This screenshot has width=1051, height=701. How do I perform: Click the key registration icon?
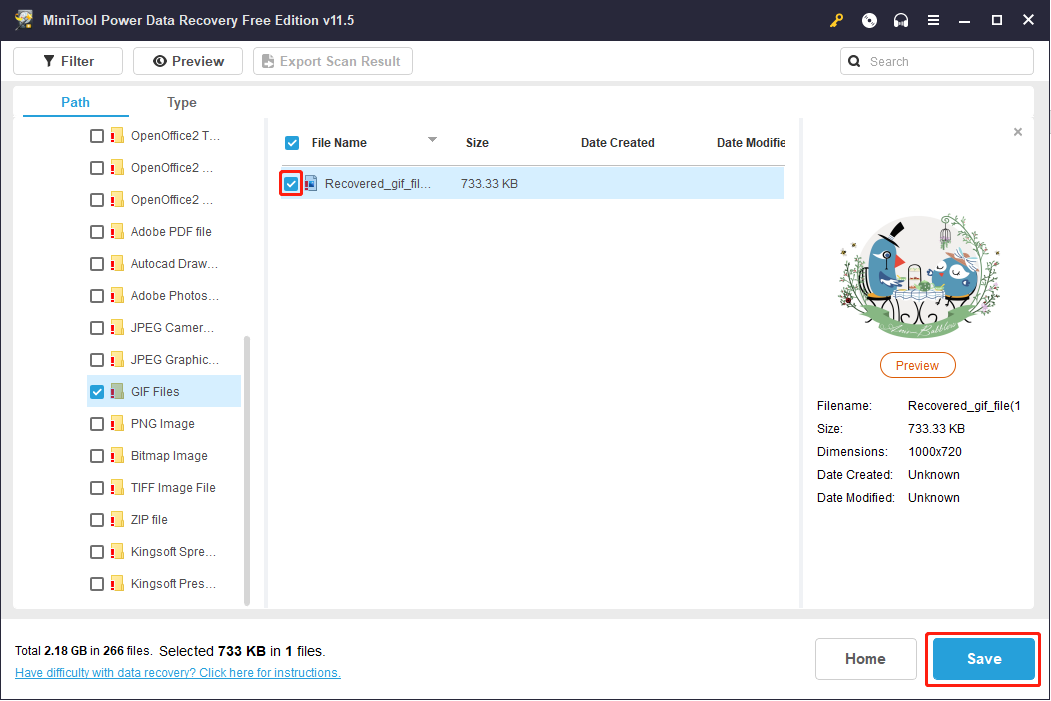tap(837, 21)
